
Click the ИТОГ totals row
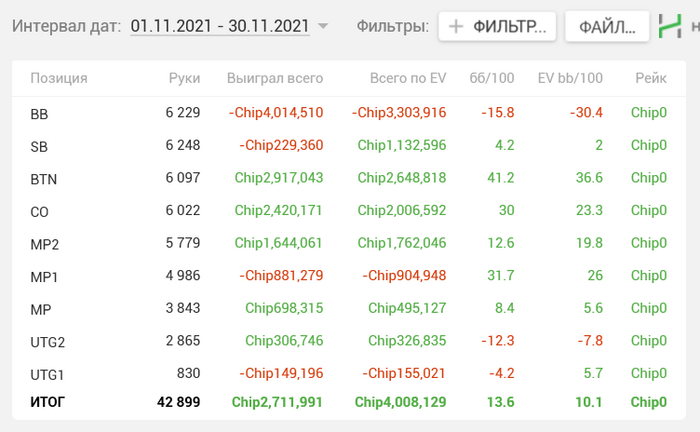click(349, 402)
